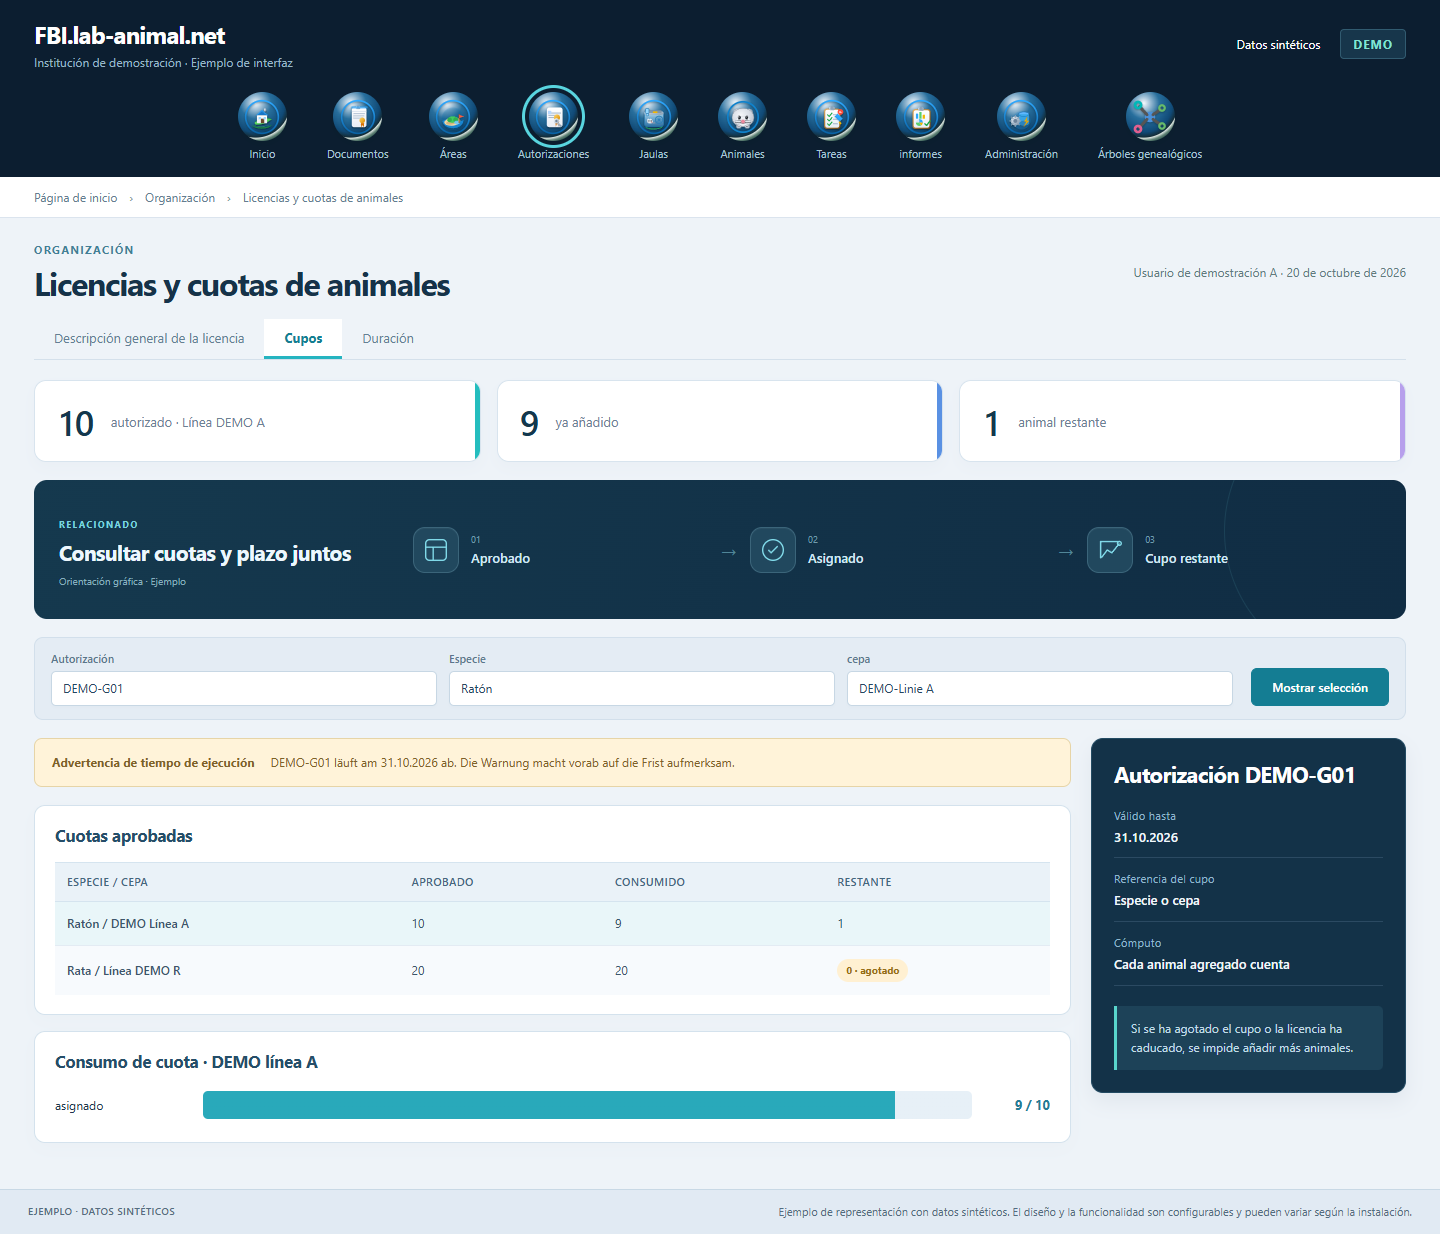
Task: Open the Documentos navigation icon
Action: 357,117
